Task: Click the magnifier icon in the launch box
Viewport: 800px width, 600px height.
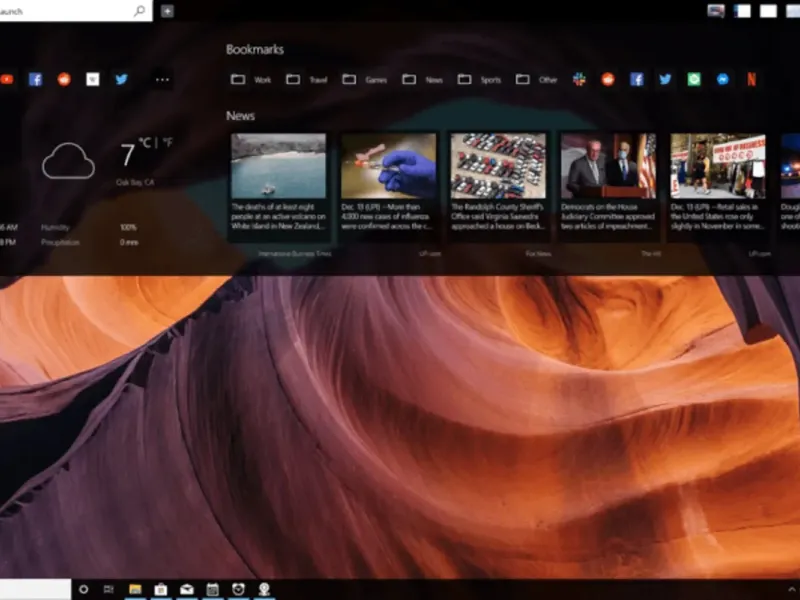Action: coord(139,11)
